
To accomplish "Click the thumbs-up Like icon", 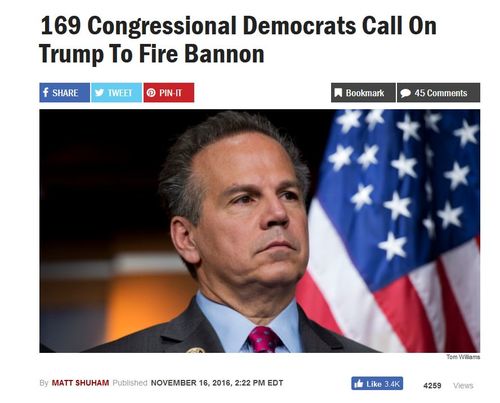I will [359, 384].
